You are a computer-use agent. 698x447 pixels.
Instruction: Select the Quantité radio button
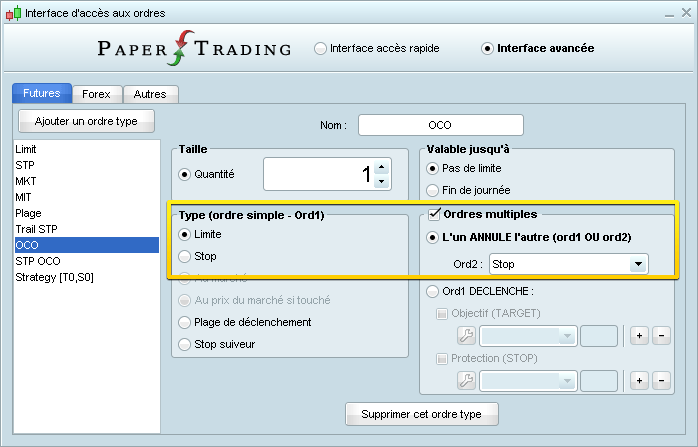point(184,175)
